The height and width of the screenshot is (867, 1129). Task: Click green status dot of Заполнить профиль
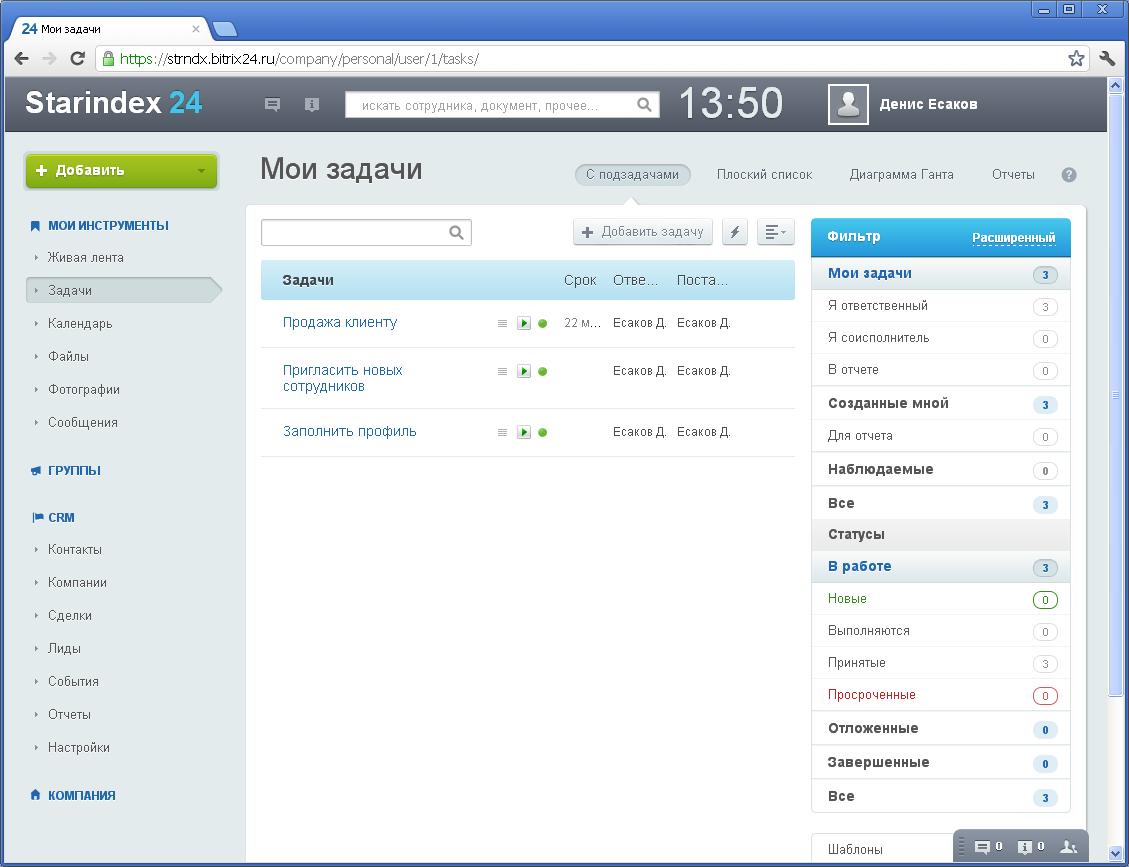tap(543, 433)
